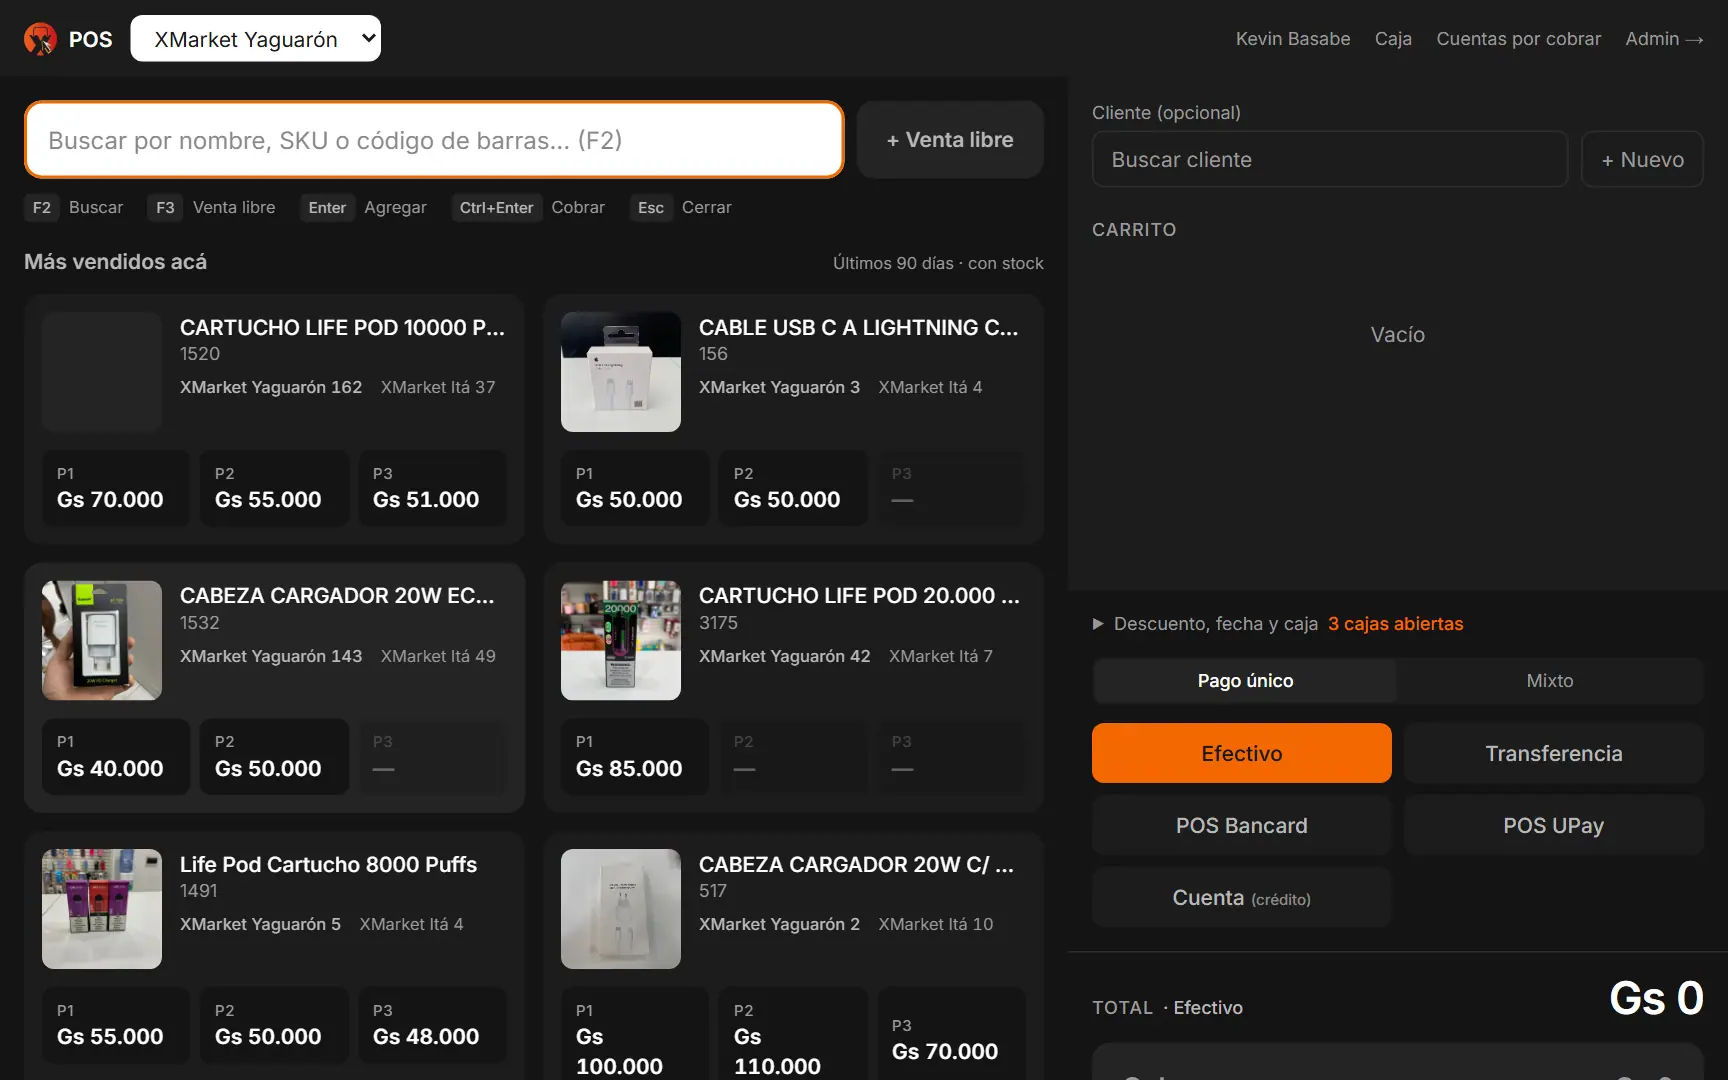This screenshot has height=1080, width=1728.
Task: Add Cartucho Life Pod 10000 at P2 Gs 55.000
Action: pyautogui.click(x=274, y=488)
